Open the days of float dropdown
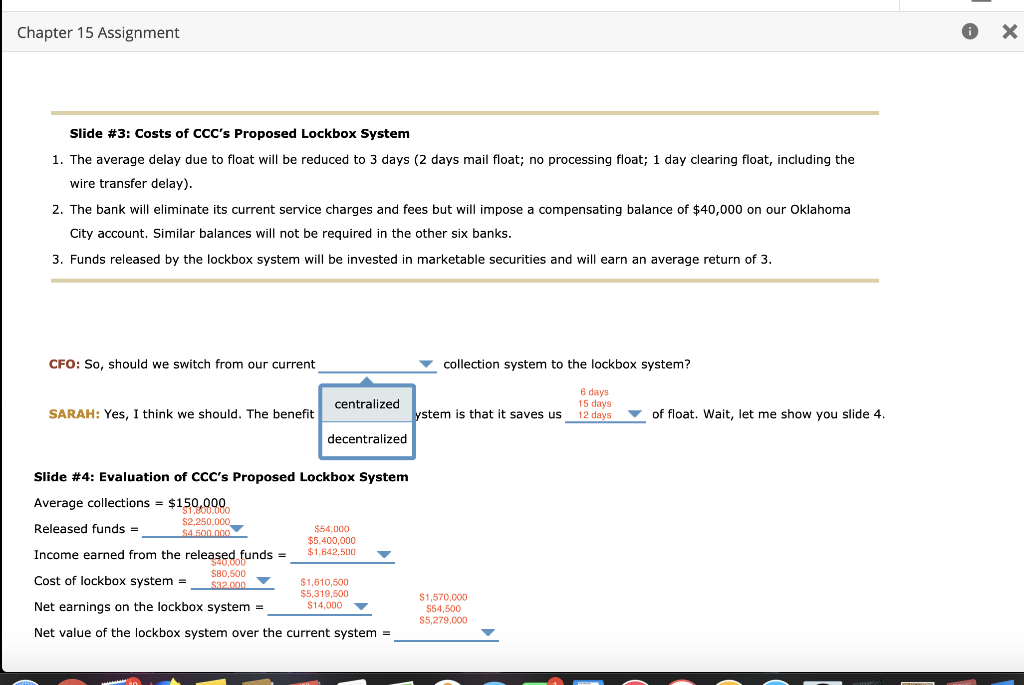This screenshot has height=685, width=1024. pos(634,414)
